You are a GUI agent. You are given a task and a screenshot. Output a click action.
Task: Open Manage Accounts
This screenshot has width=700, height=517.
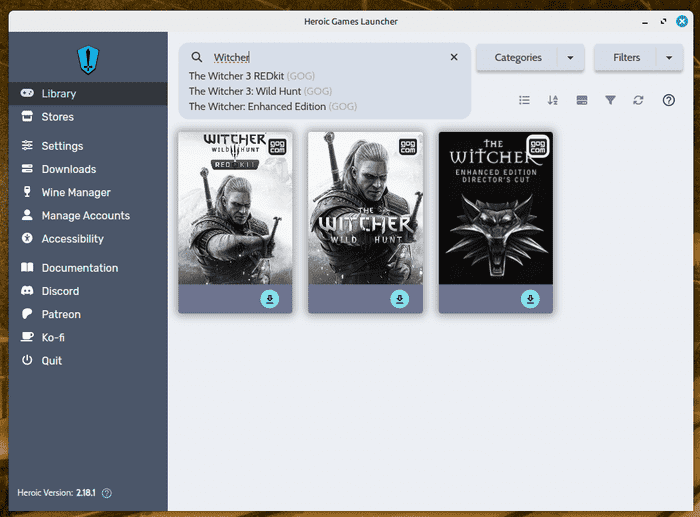click(x=88, y=215)
